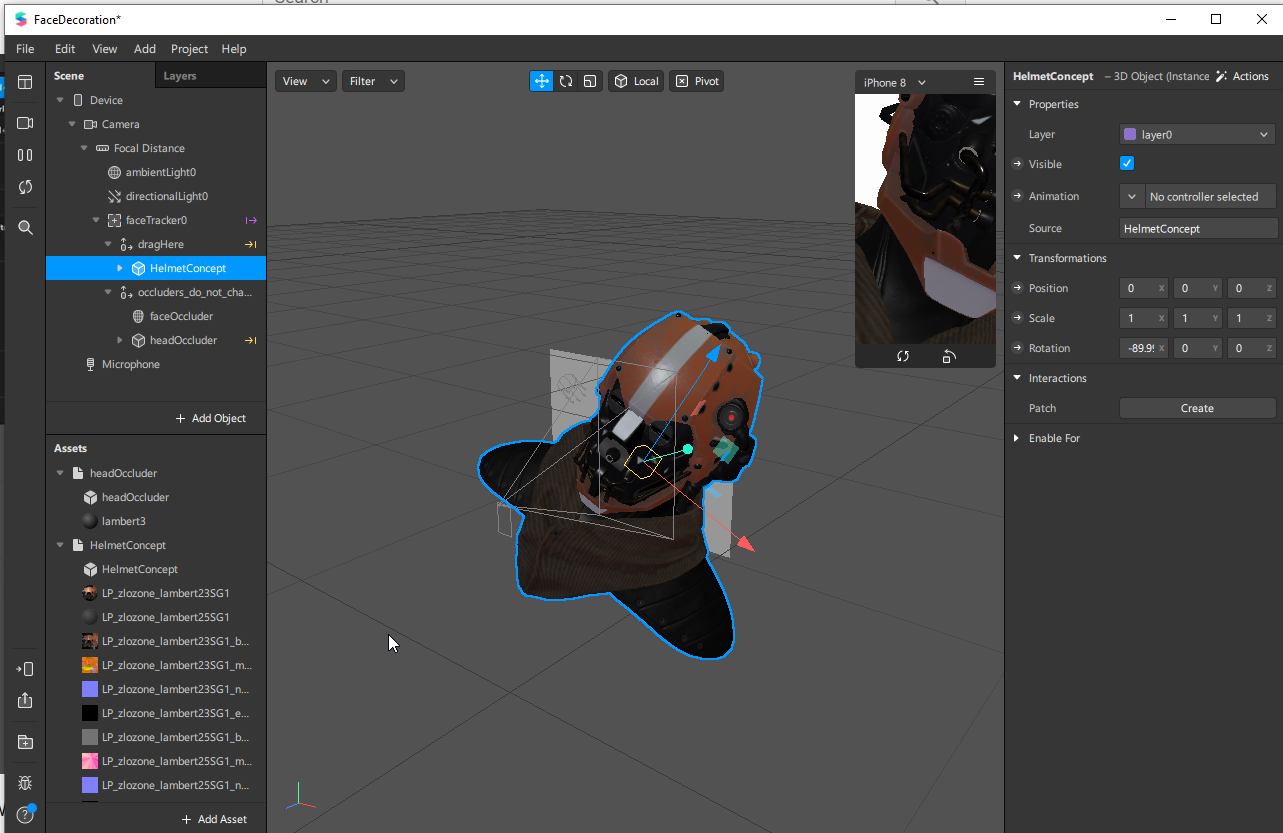Click the layer0 purple color swatch
The image size is (1283, 833).
(x=1130, y=134)
